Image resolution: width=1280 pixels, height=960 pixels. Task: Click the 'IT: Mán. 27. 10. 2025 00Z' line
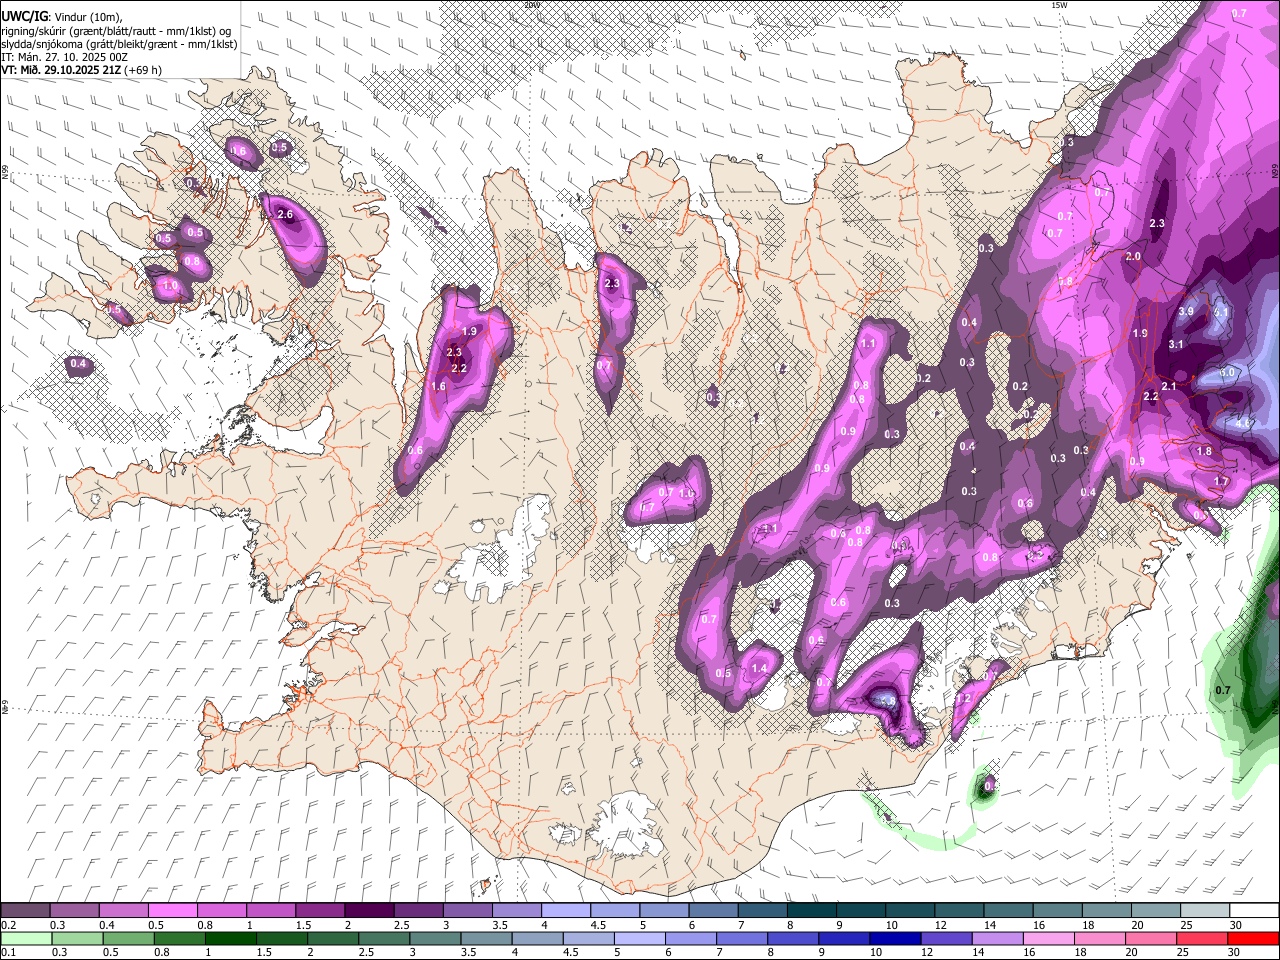pos(65,57)
